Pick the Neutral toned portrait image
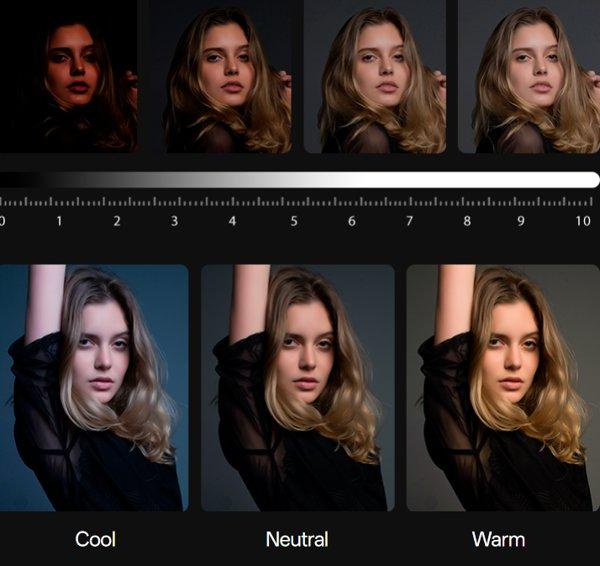Image resolution: width=600 pixels, height=566 pixels. tap(298, 388)
